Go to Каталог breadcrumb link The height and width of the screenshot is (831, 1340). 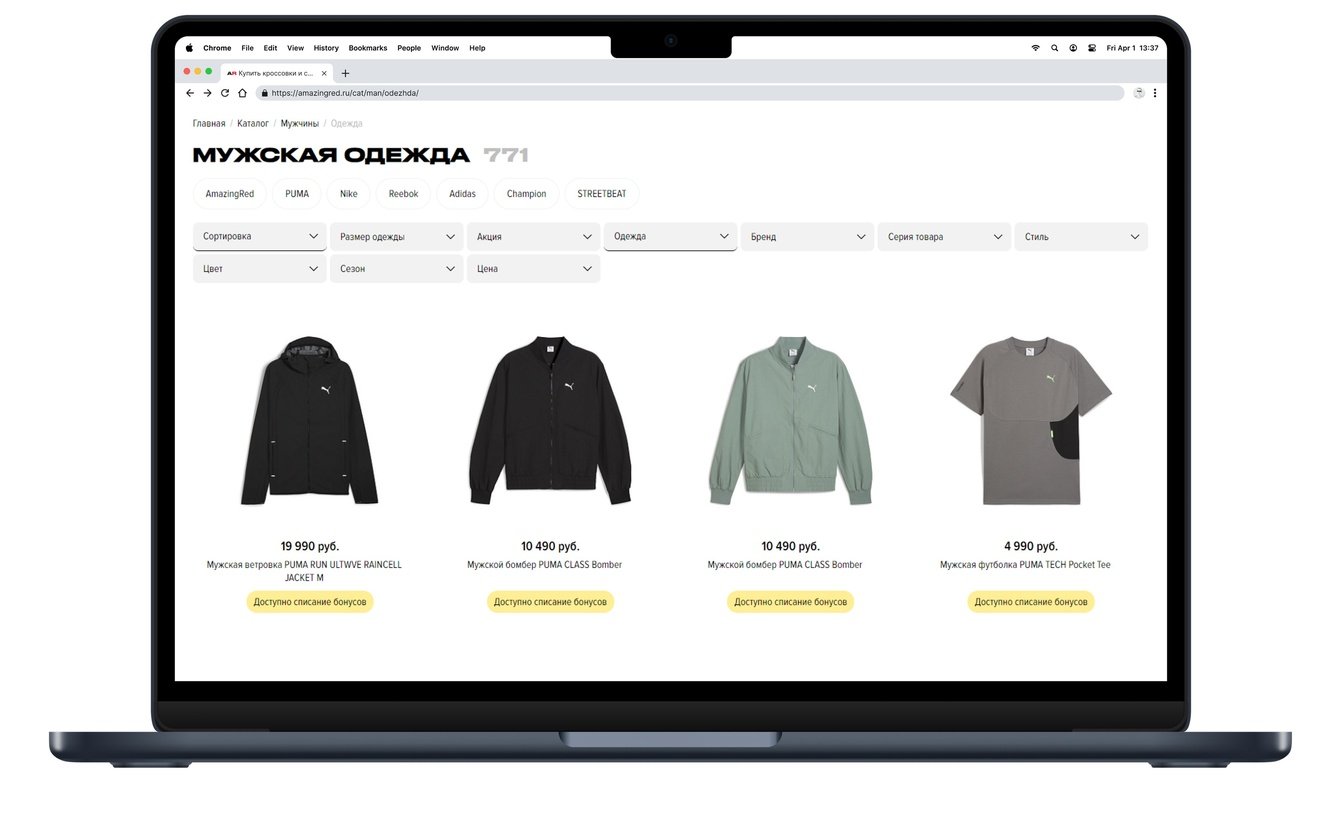[253, 124]
